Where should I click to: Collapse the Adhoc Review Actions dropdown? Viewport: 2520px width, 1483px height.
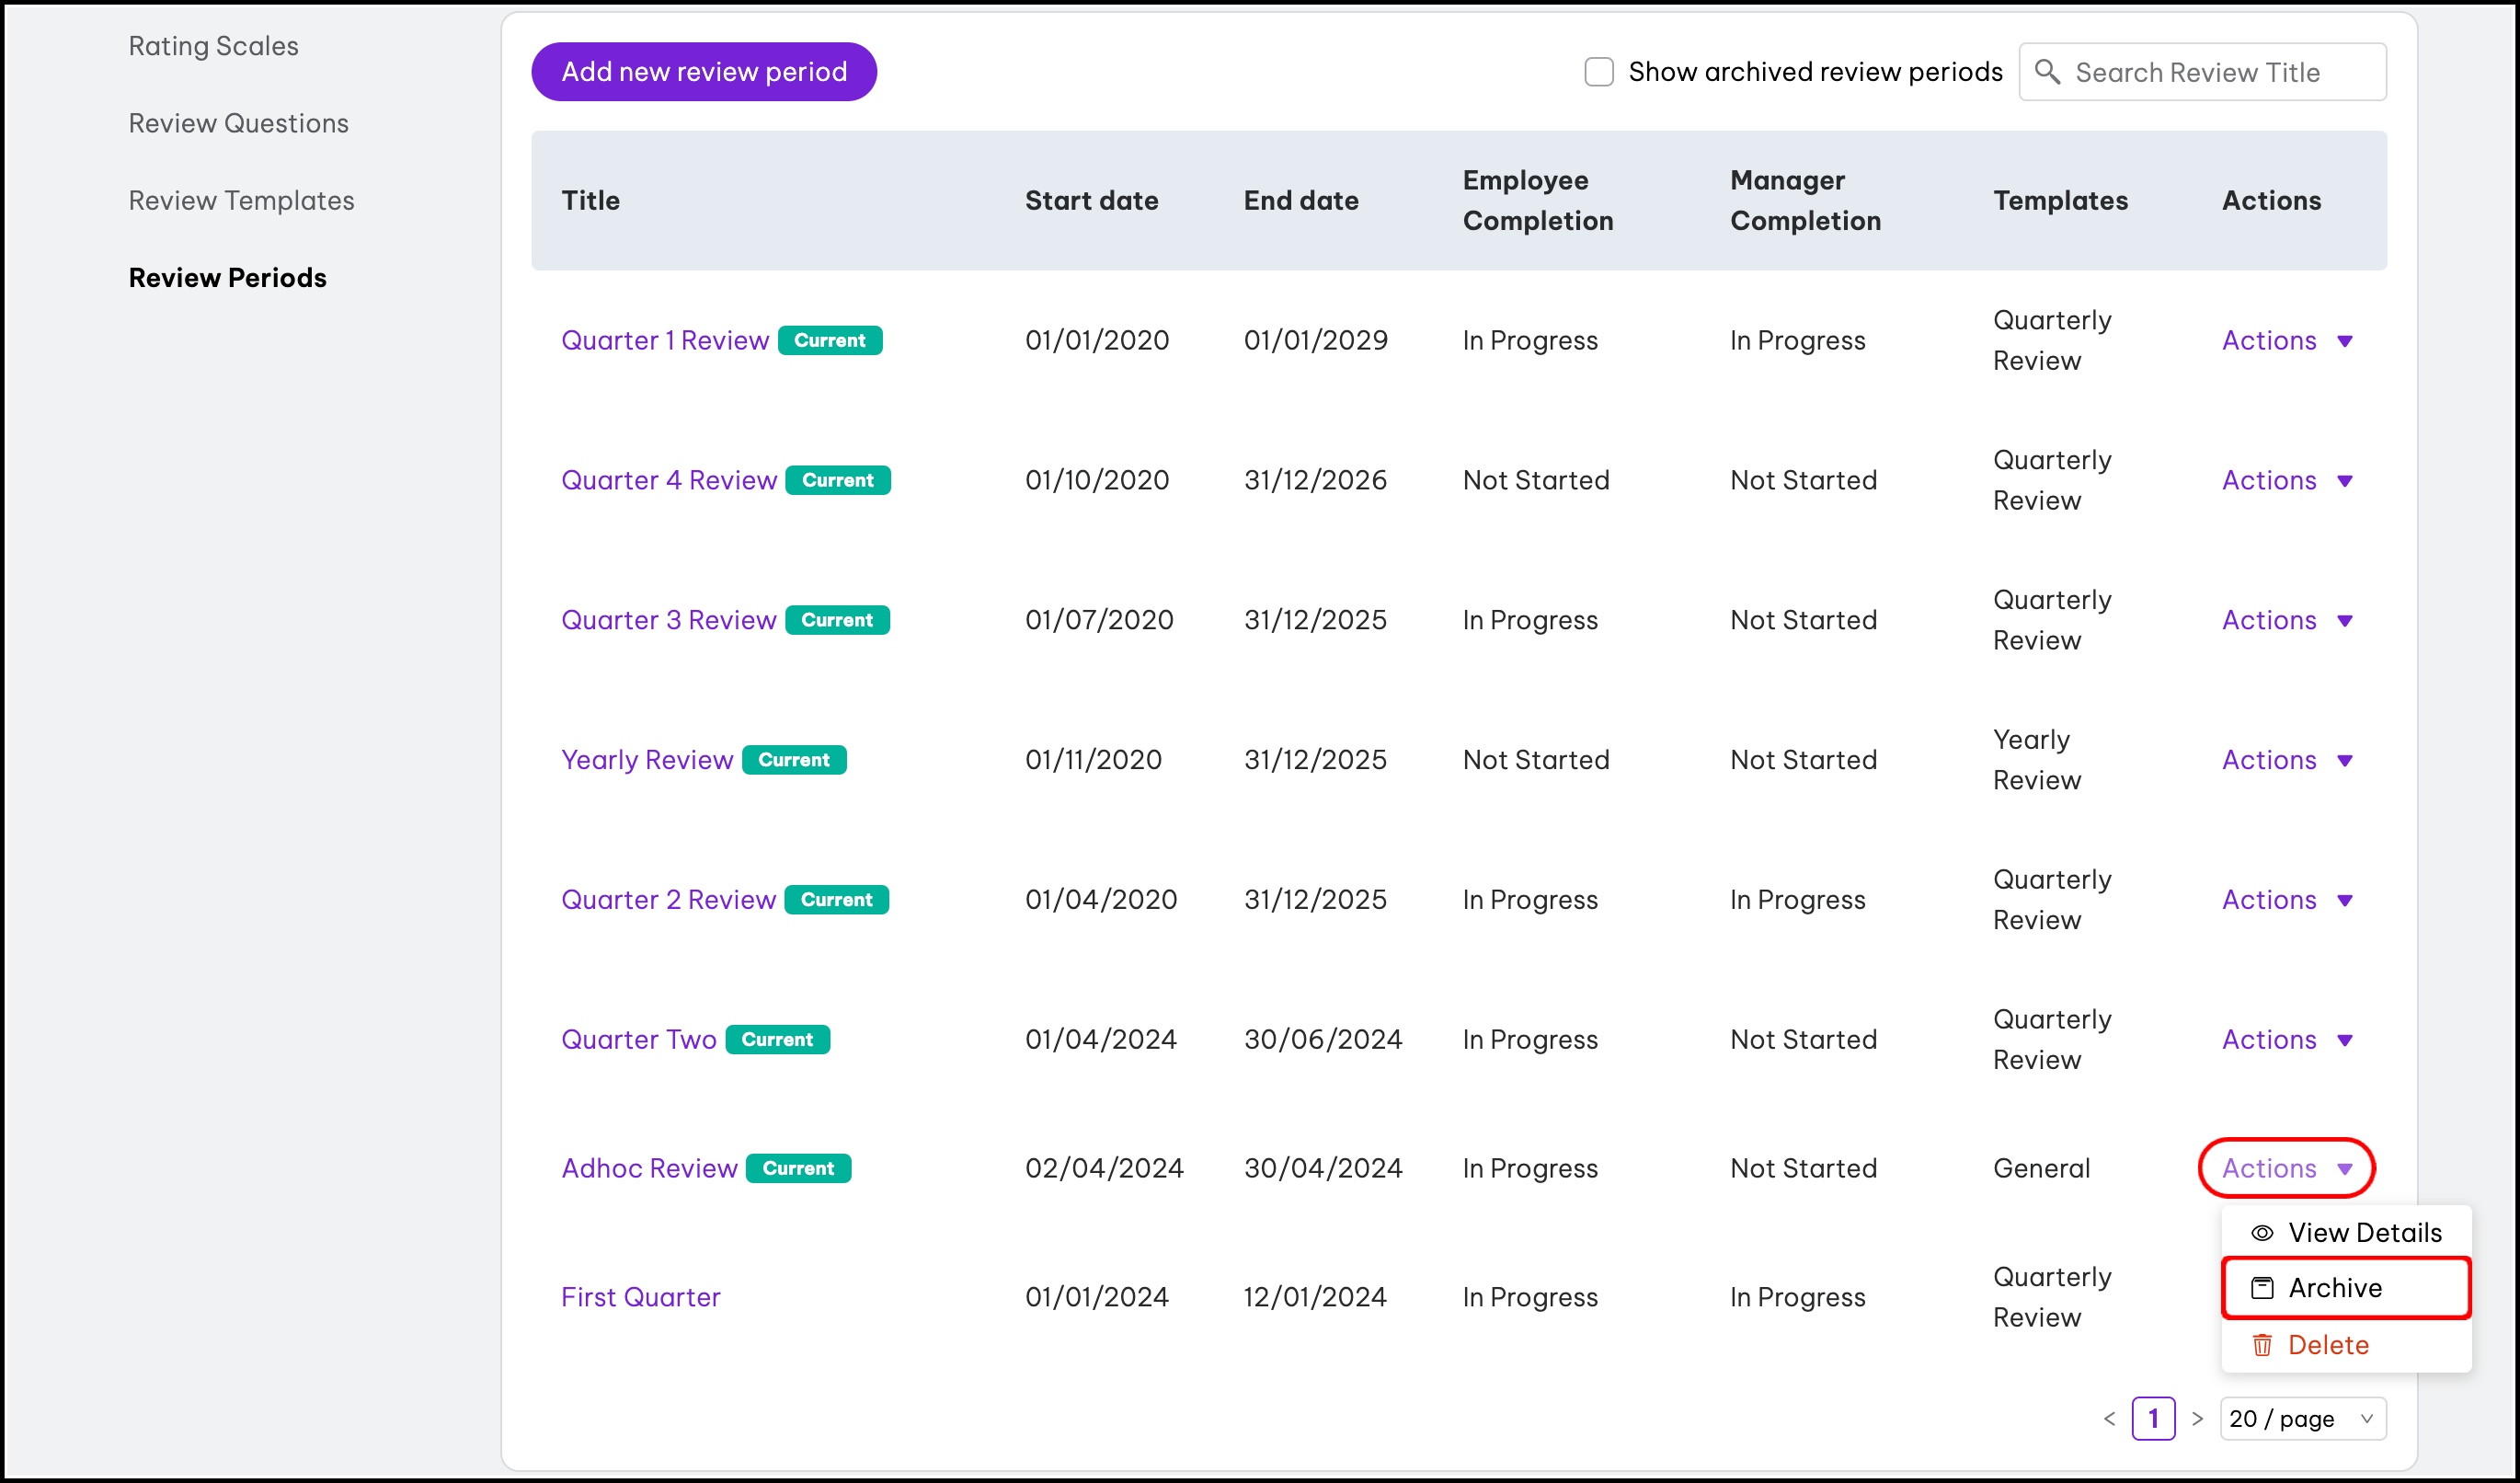coord(2286,1168)
